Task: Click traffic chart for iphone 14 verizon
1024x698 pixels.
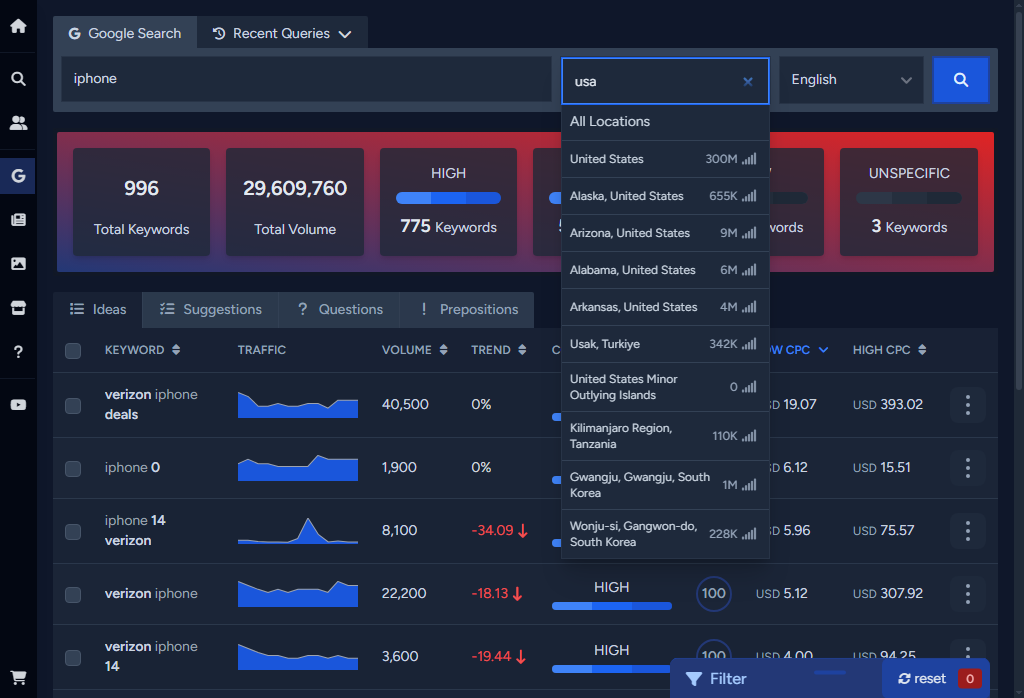Action: coord(298,531)
